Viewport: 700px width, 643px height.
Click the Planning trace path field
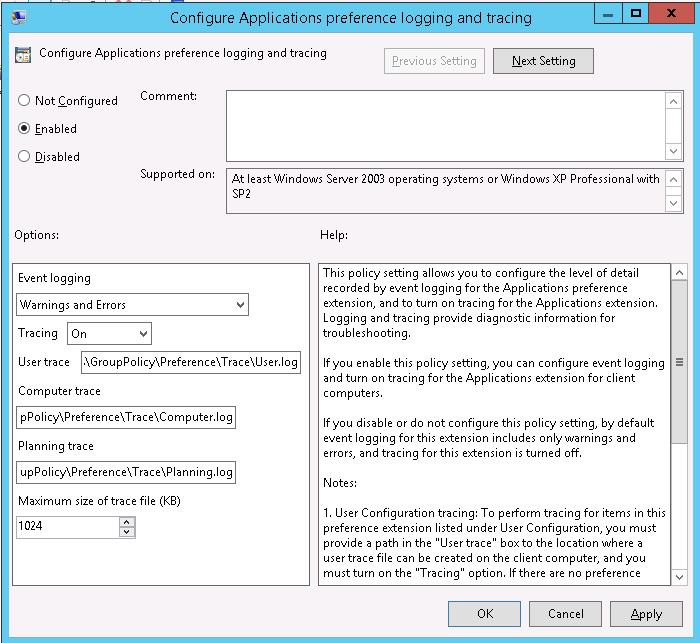[x=126, y=472]
